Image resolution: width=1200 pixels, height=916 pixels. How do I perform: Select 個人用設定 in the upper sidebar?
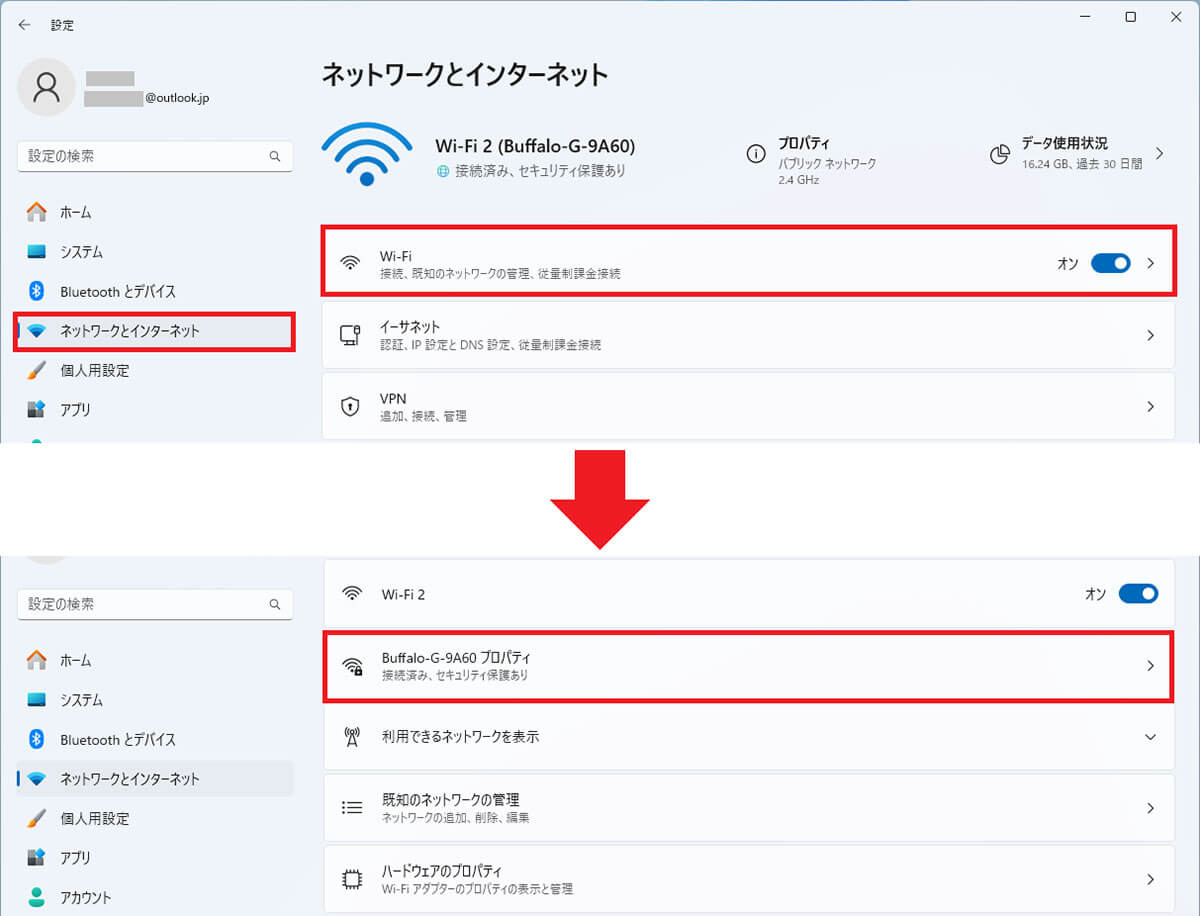[x=155, y=370]
